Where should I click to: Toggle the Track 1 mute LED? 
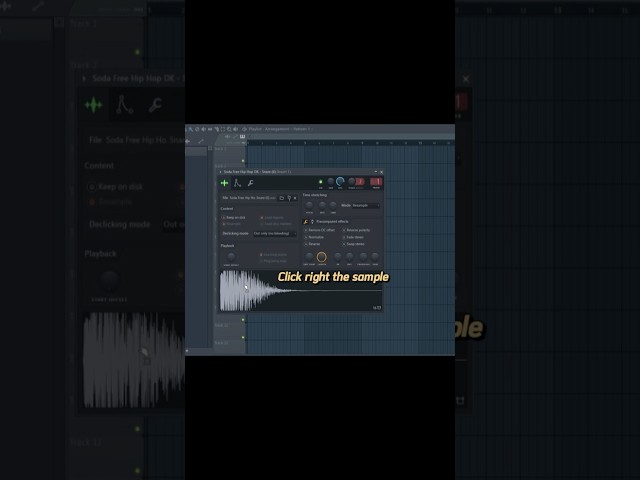[x=243, y=161]
